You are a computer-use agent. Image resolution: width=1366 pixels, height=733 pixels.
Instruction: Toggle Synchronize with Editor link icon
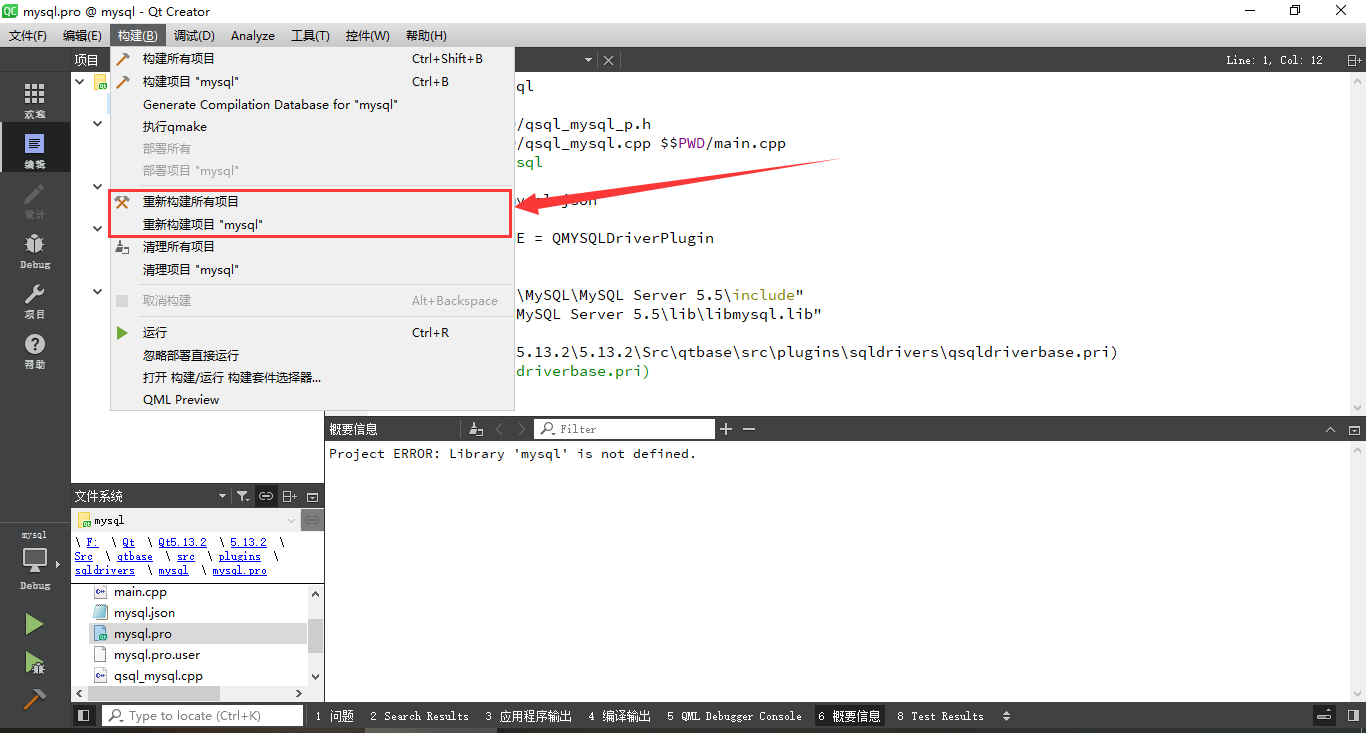tap(265, 495)
